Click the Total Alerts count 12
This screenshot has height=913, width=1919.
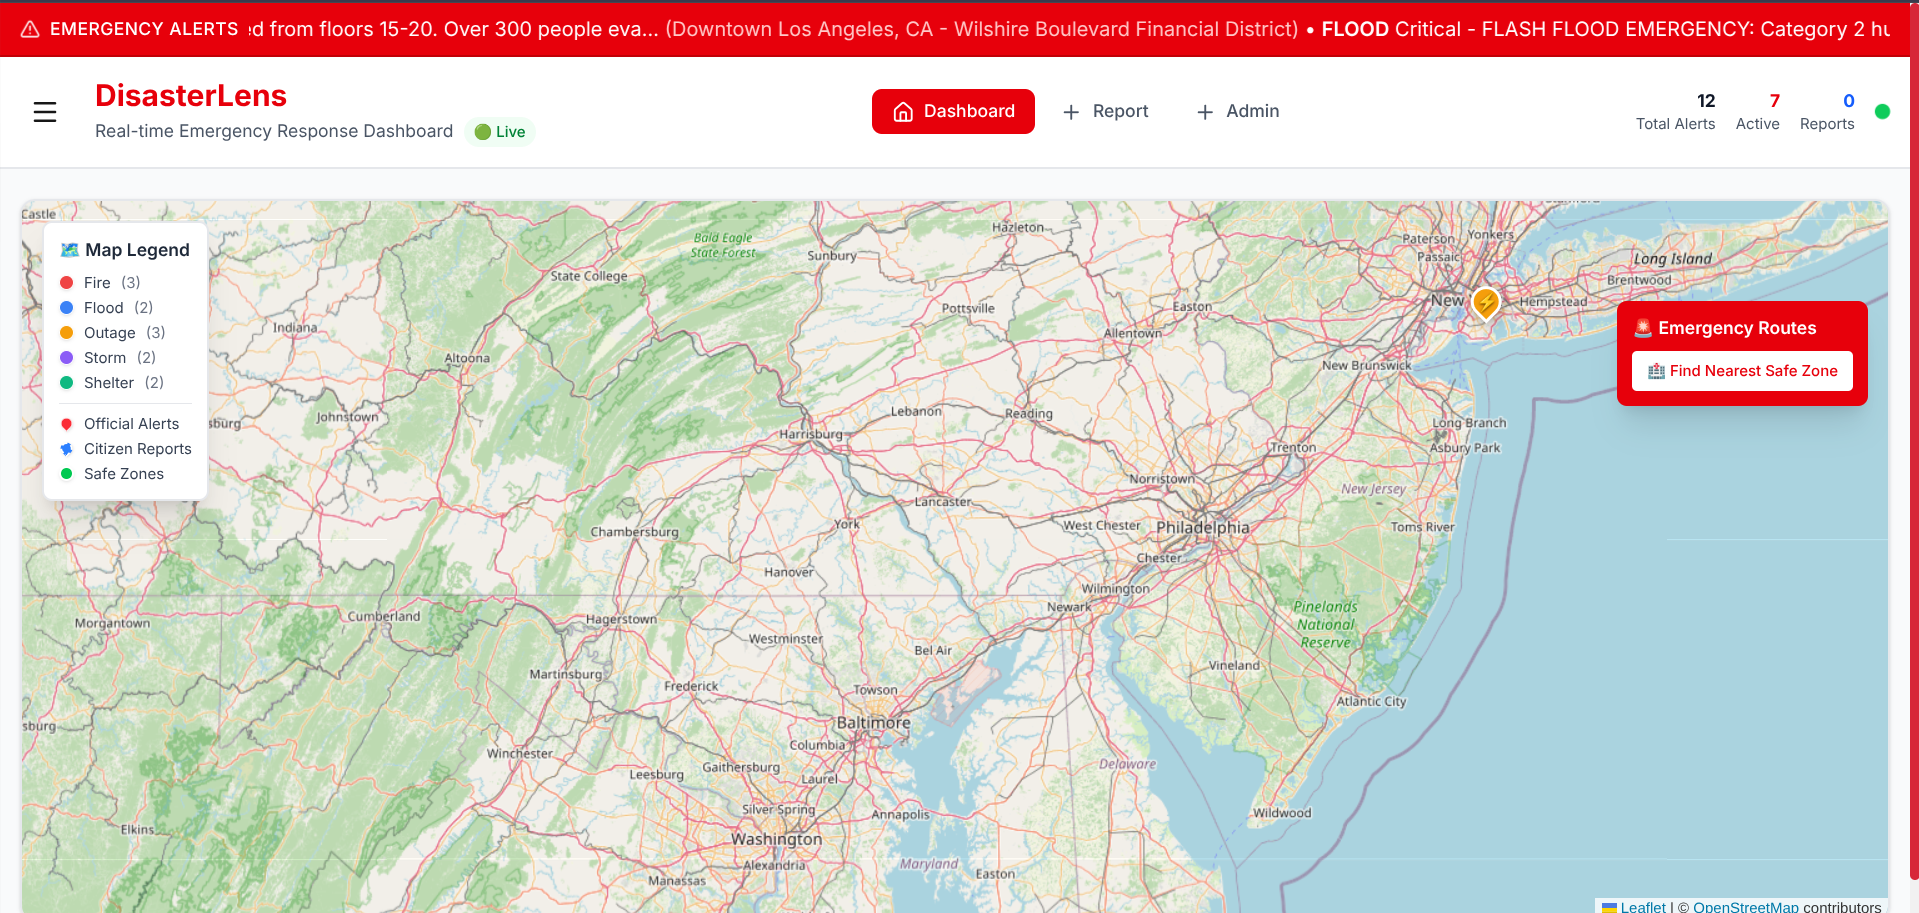(x=1706, y=101)
